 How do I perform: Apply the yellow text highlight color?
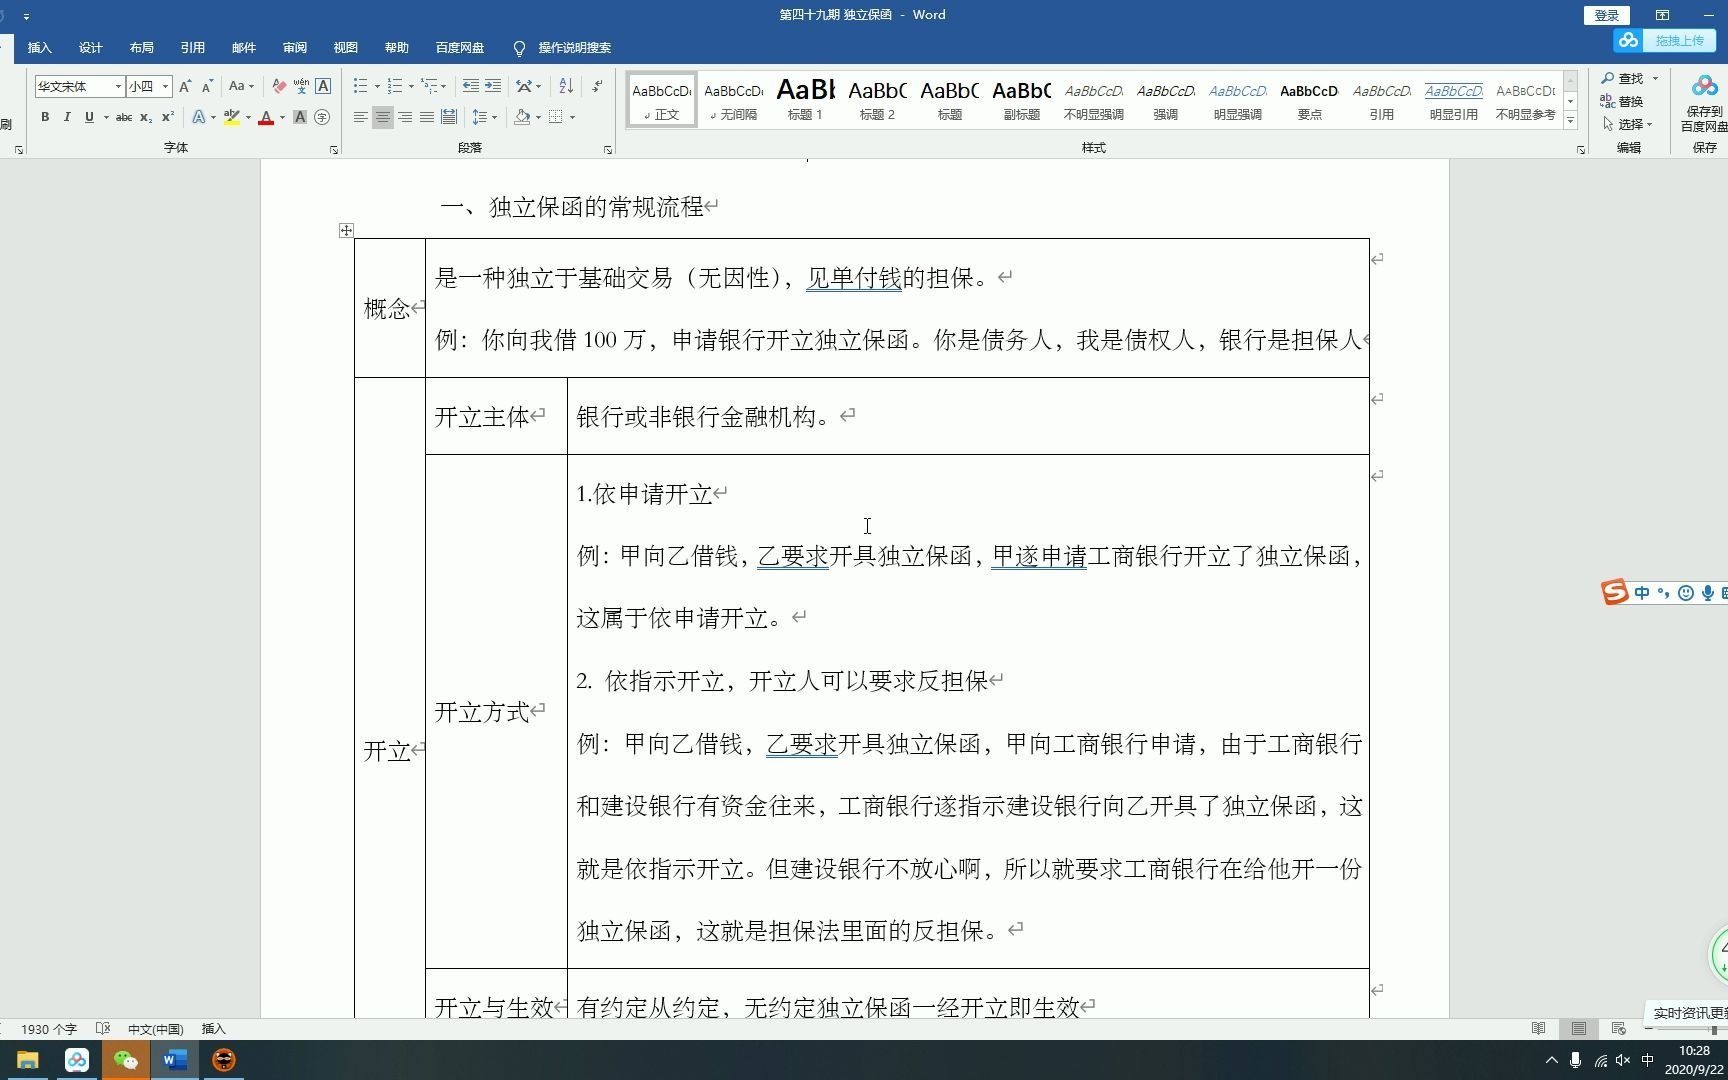pos(232,117)
